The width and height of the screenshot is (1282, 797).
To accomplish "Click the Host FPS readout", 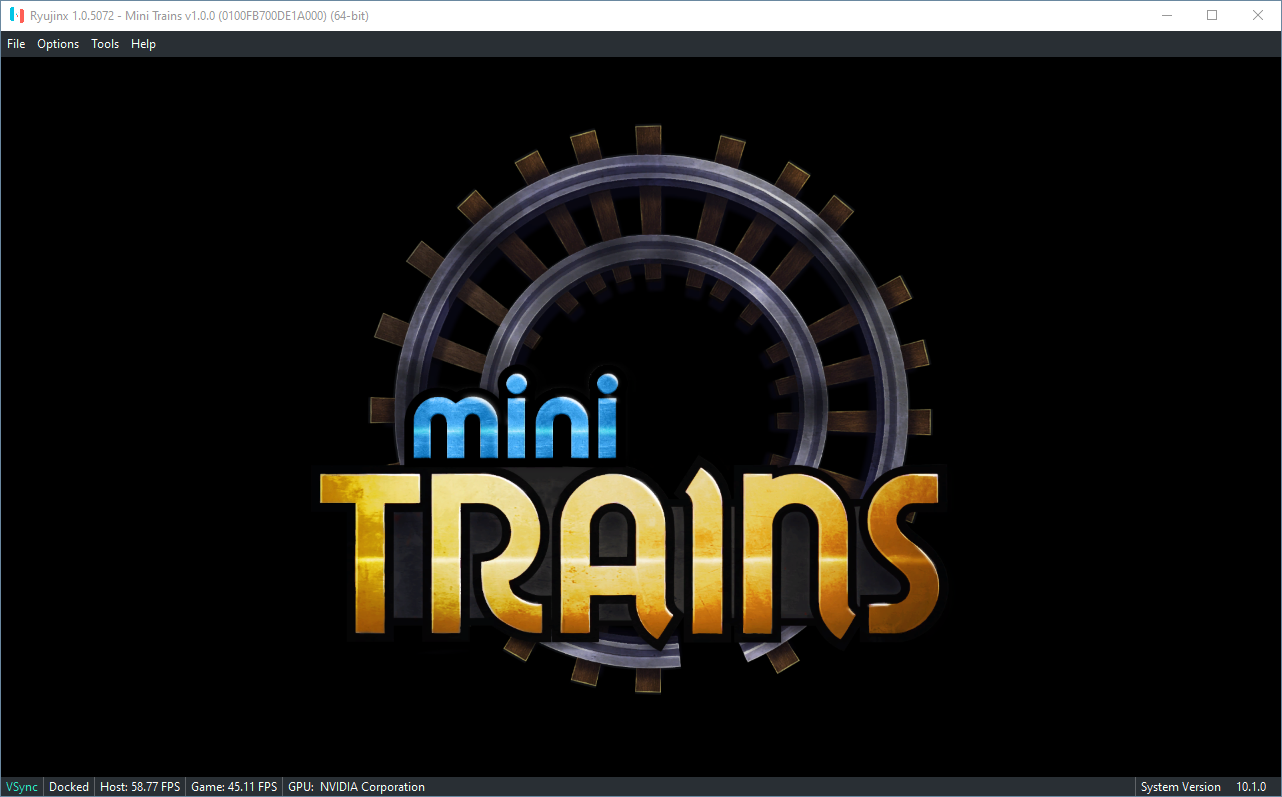I will [x=140, y=787].
